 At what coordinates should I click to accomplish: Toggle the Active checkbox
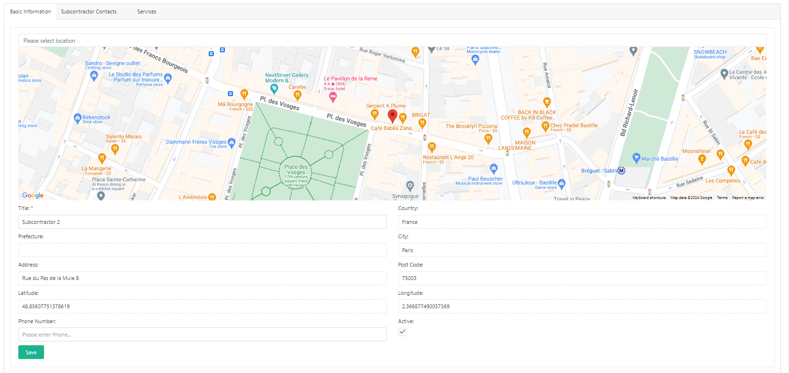pyautogui.click(x=403, y=332)
